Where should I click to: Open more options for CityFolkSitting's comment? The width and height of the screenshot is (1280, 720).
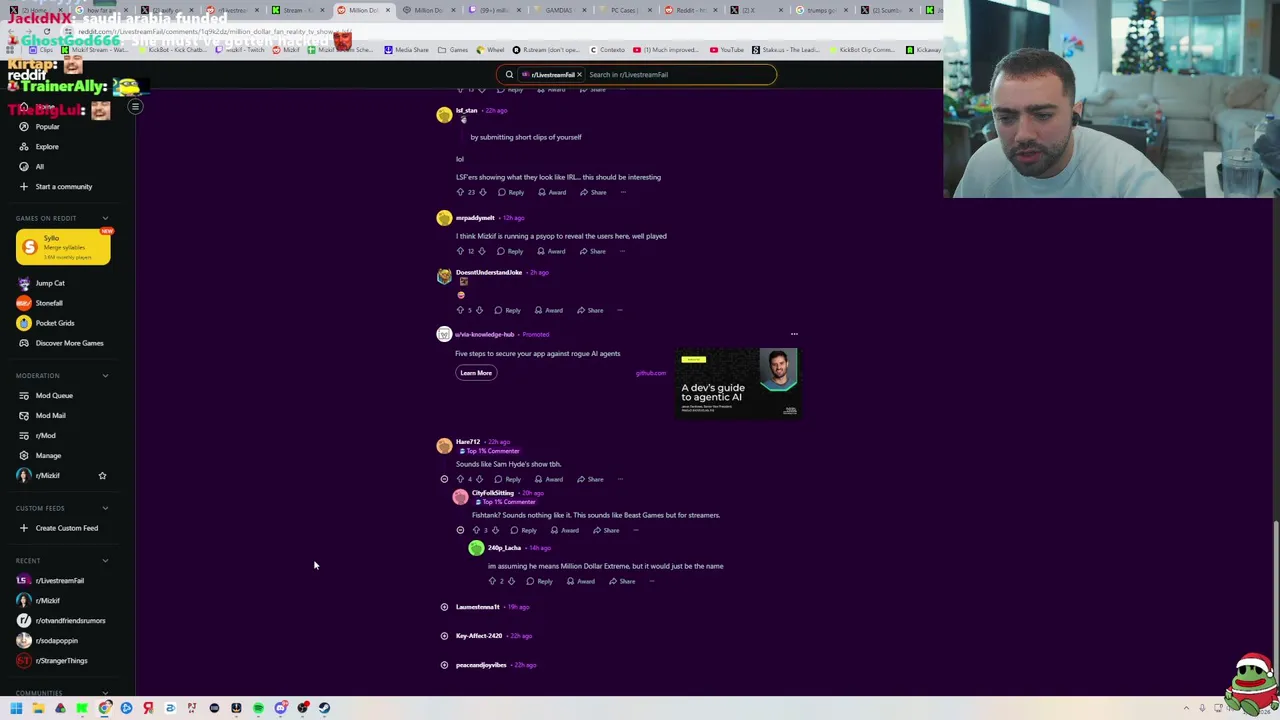pos(636,530)
